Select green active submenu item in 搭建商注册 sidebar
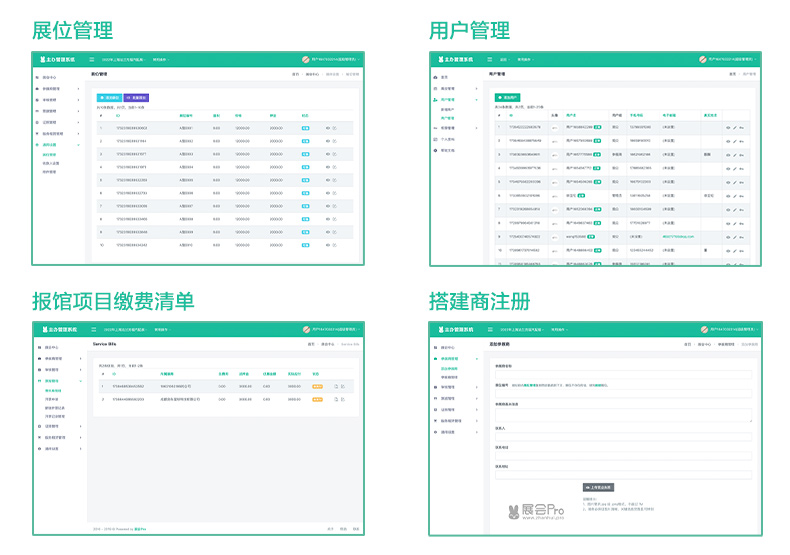790x555 pixels. 449,368
